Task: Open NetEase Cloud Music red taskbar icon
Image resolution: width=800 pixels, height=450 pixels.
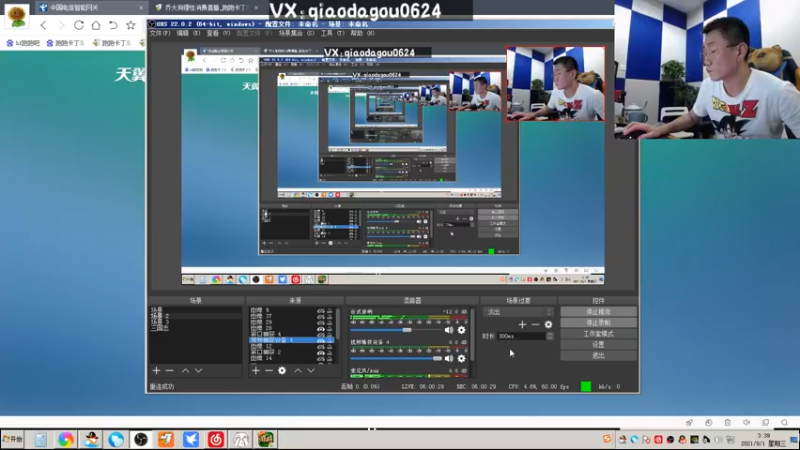Action: point(216,439)
